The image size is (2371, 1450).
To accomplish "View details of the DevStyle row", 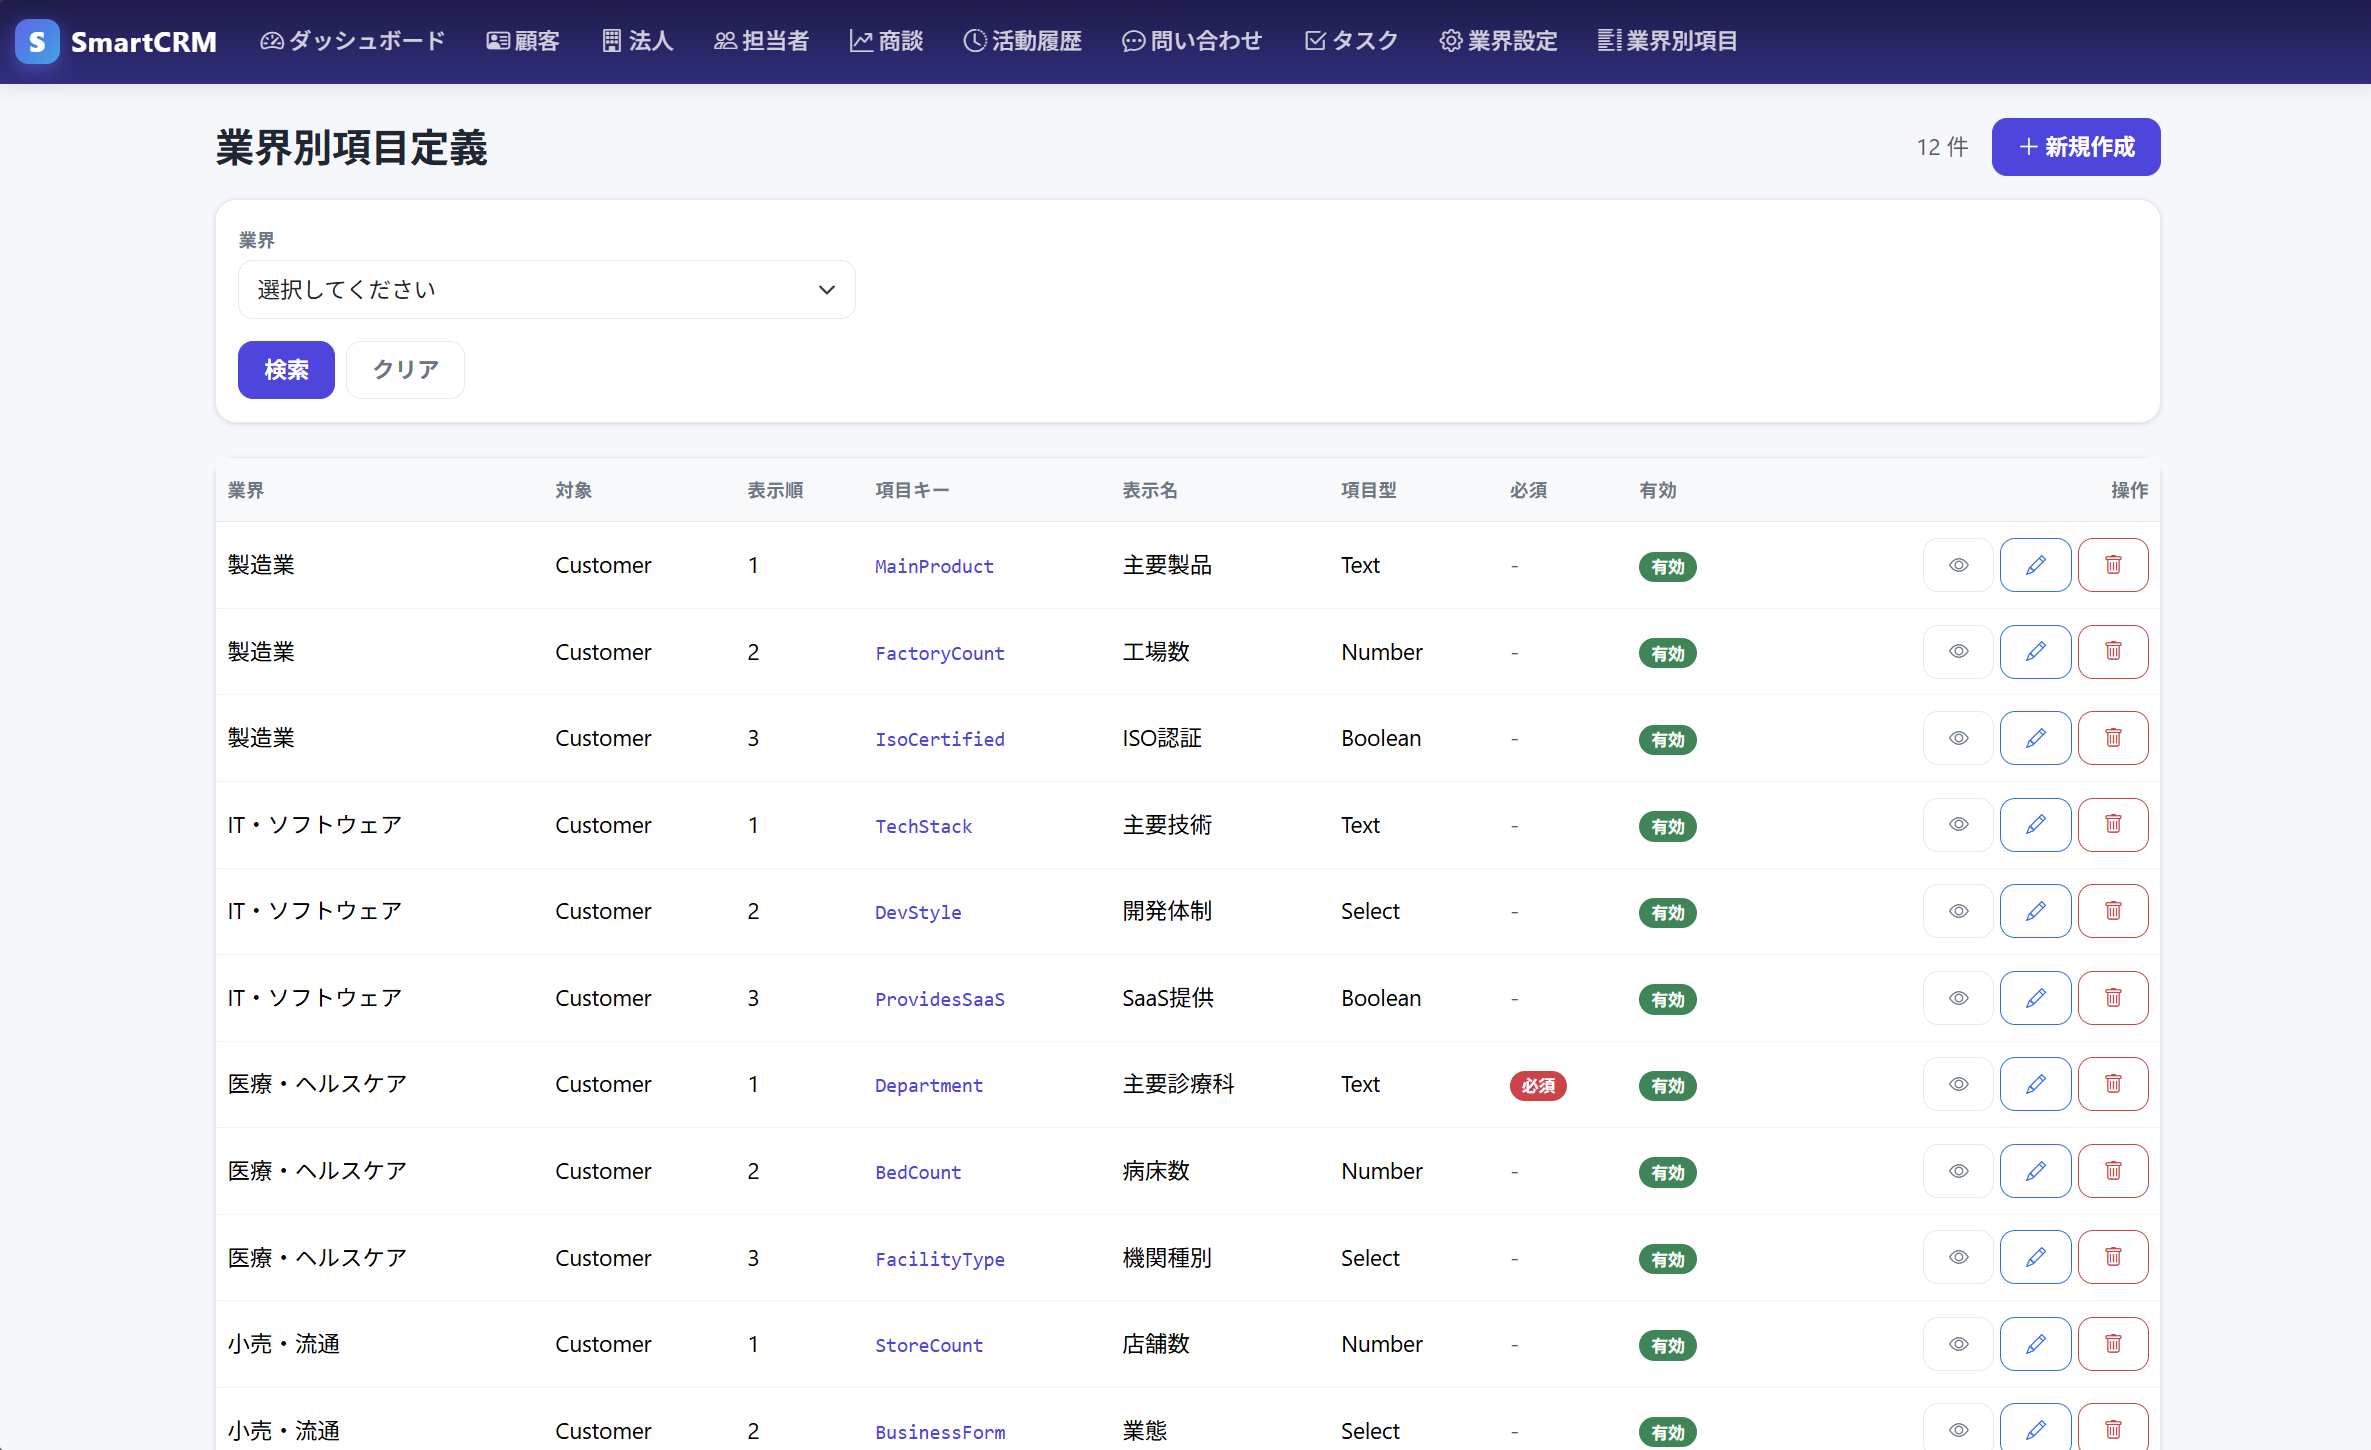I will [x=1957, y=911].
